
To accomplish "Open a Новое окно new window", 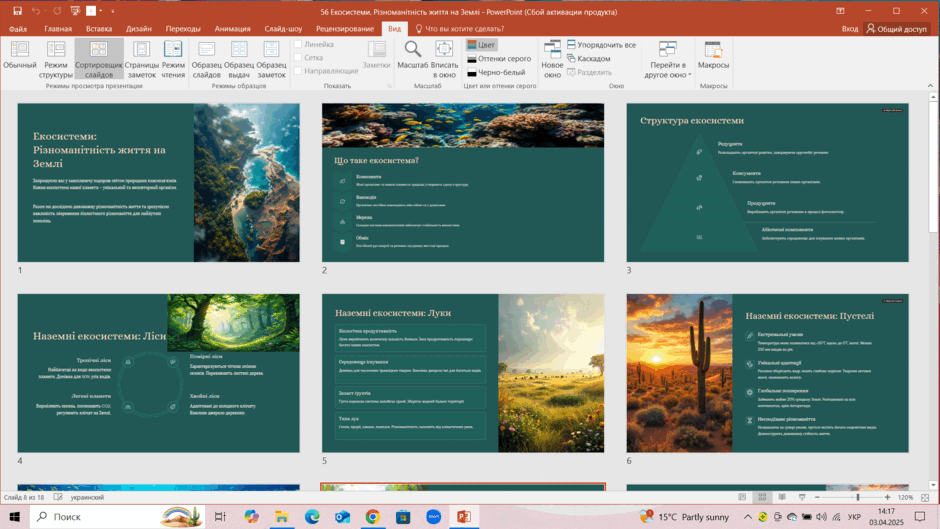I will [552, 59].
